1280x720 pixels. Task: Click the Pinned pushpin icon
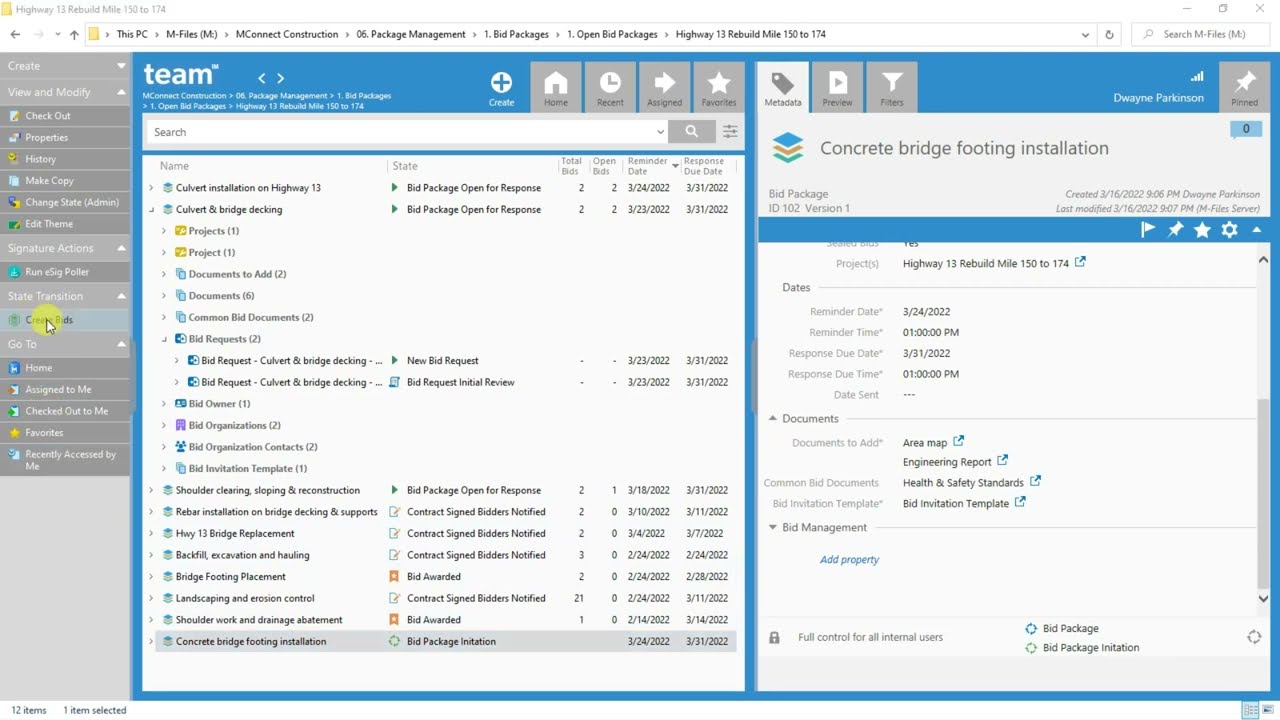point(1245,84)
